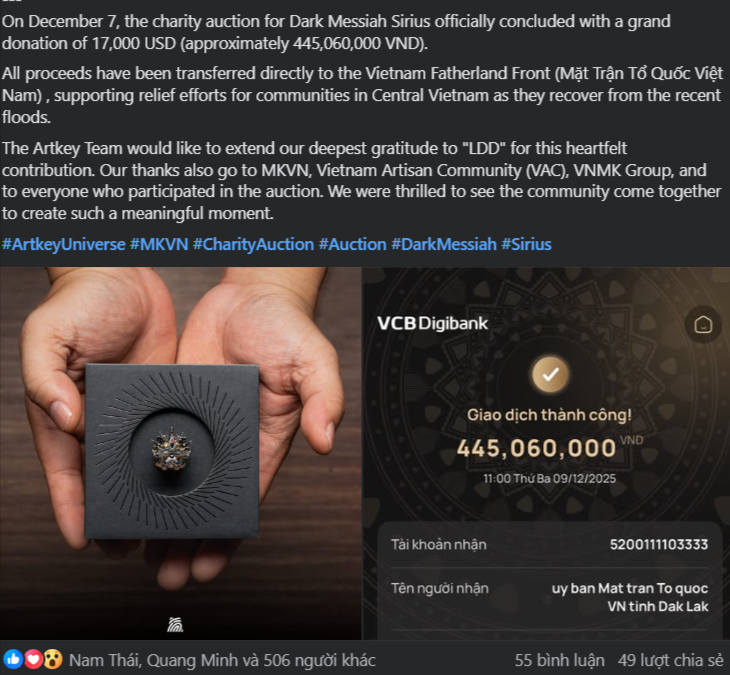The image size is (730, 675).
Task: Open the #ArtkeyUniverse hashtag
Action: (x=64, y=244)
